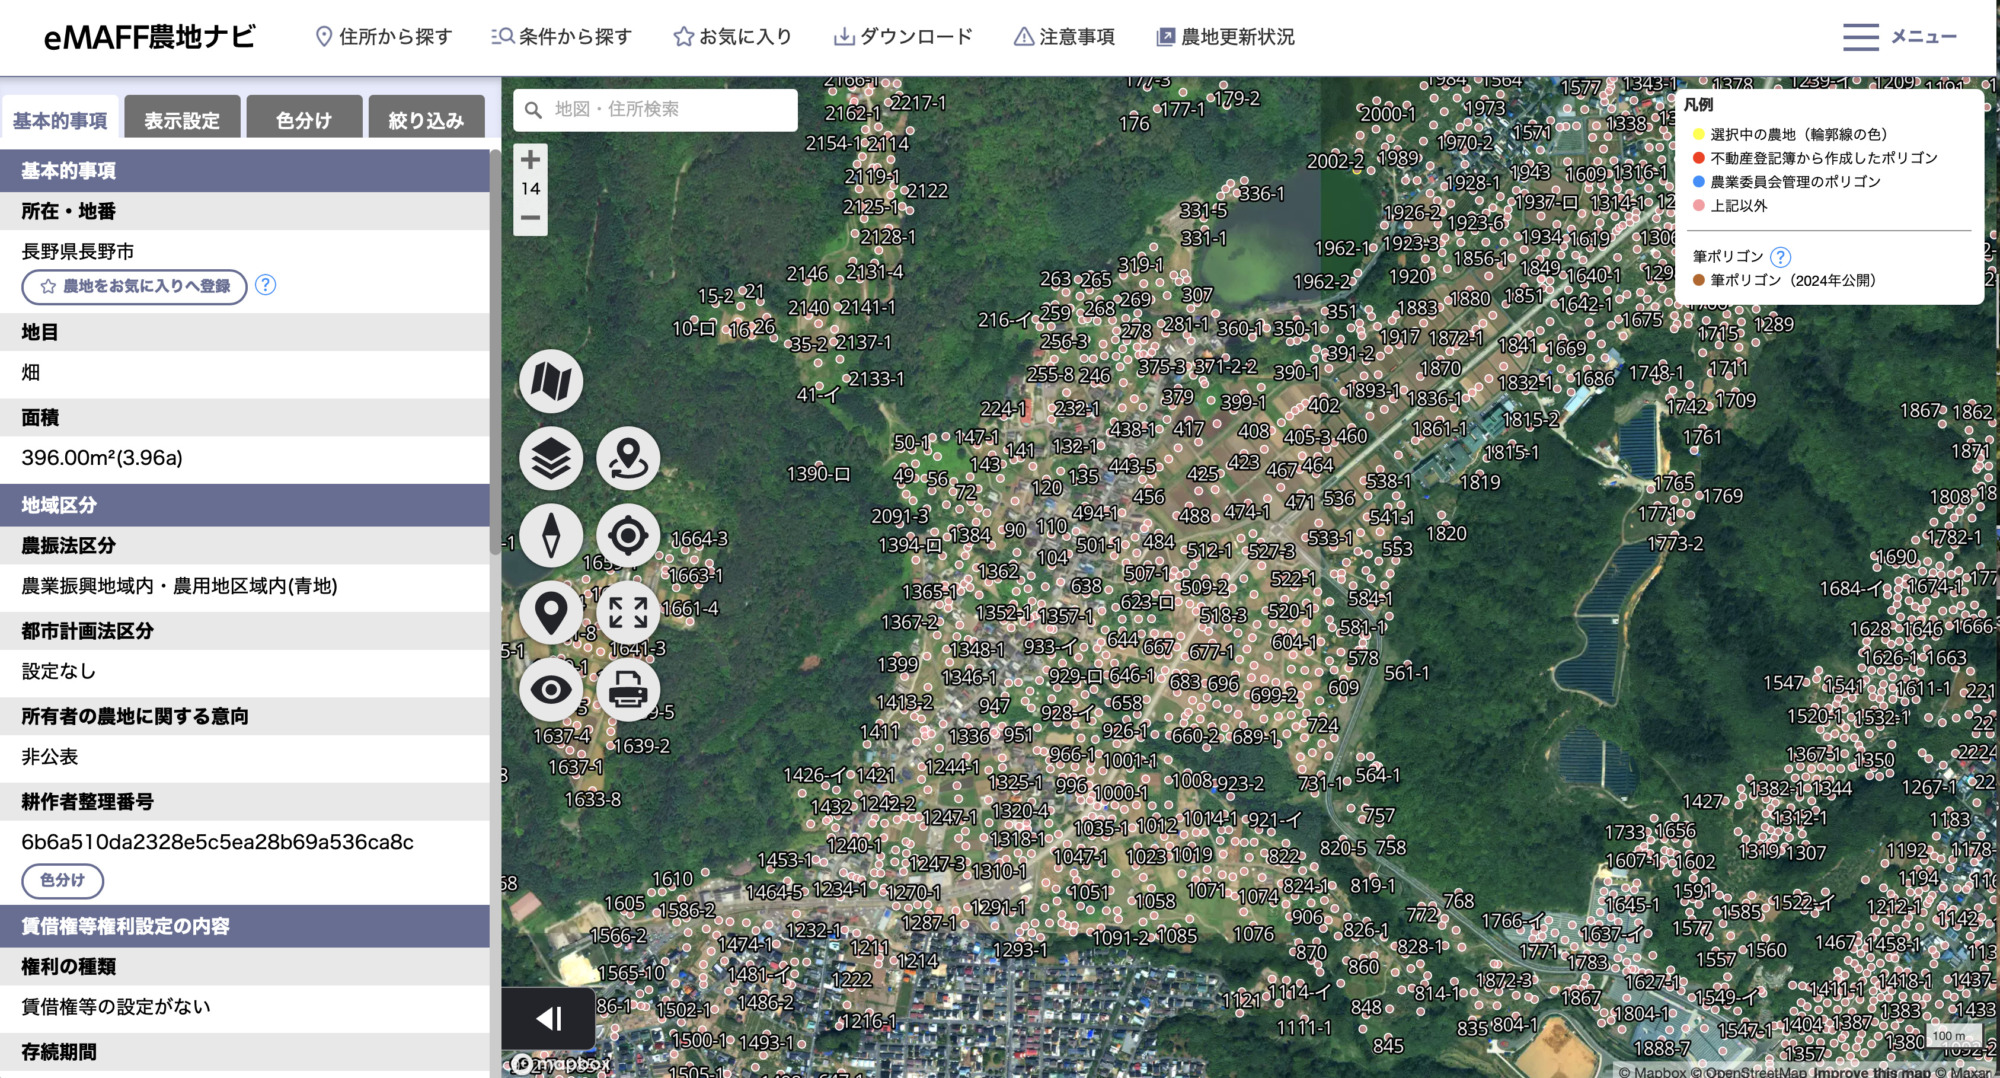The width and height of the screenshot is (2000, 1078).
Task: Click help icon next to 筆ポリゴン legend
Action: 1780,257
